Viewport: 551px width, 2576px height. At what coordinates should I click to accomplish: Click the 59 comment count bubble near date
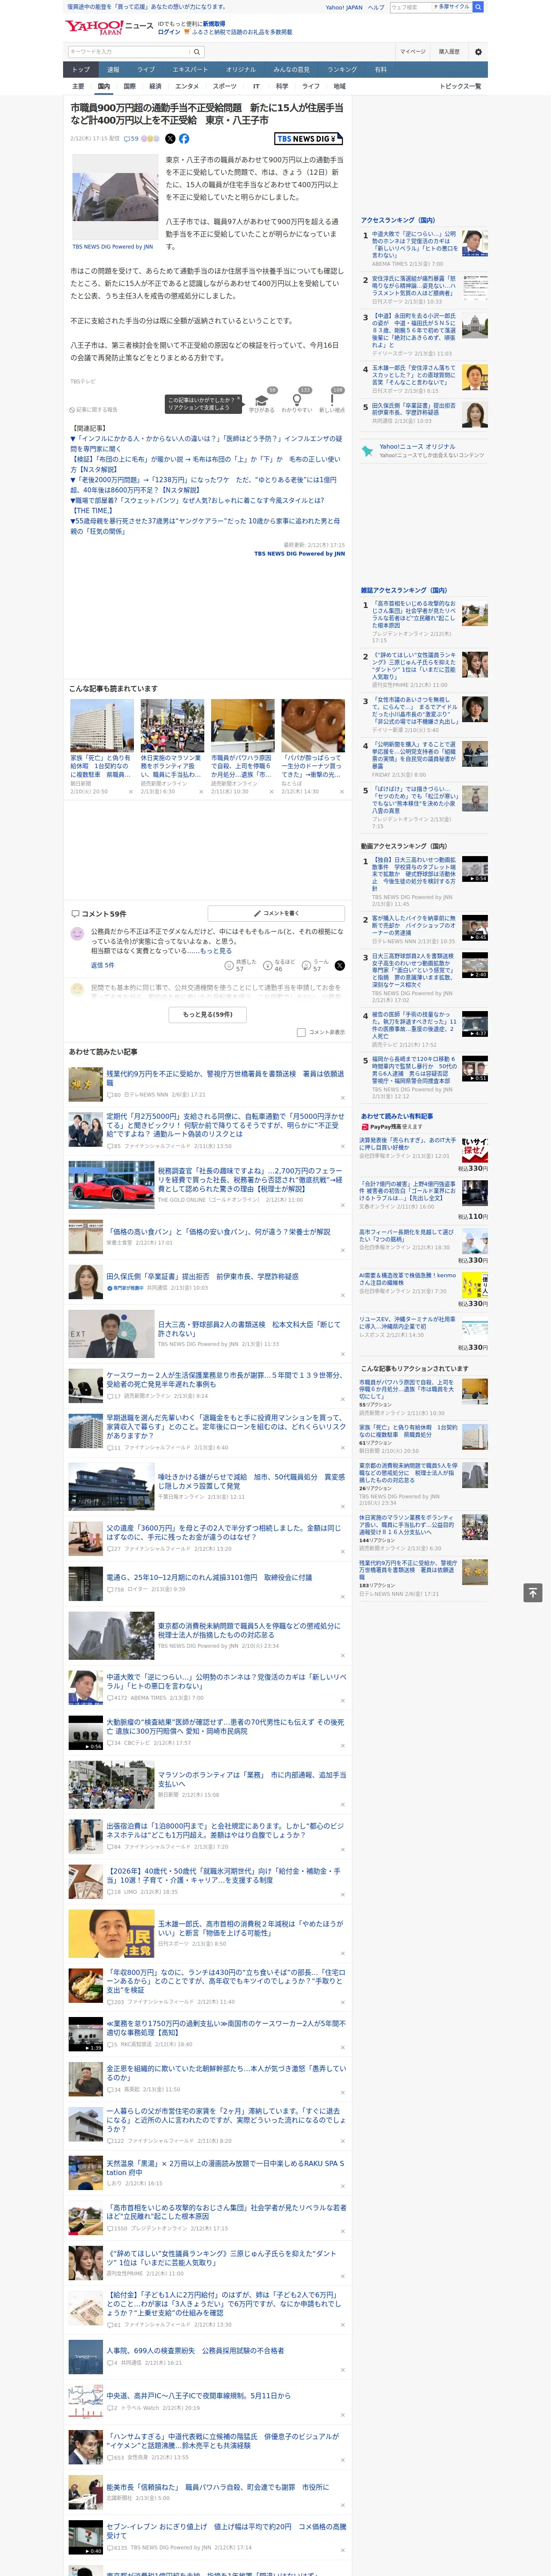[131, 139]
